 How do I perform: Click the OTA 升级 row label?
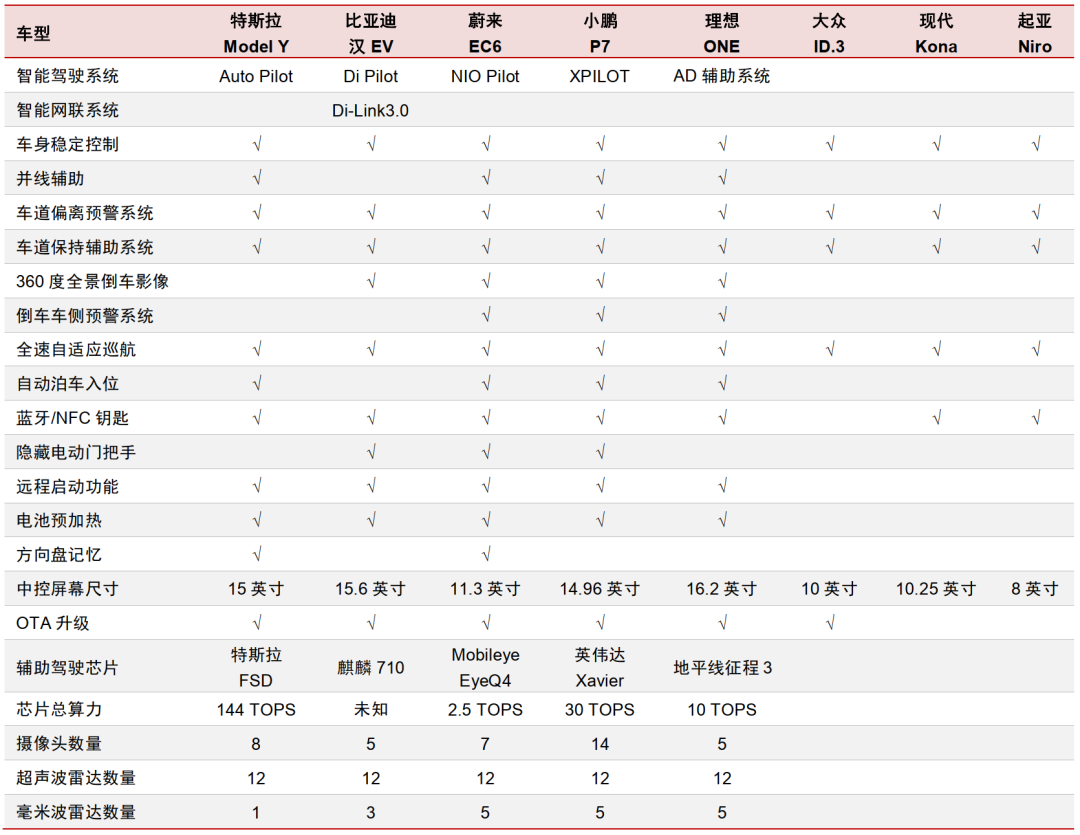tap(53, 623)
